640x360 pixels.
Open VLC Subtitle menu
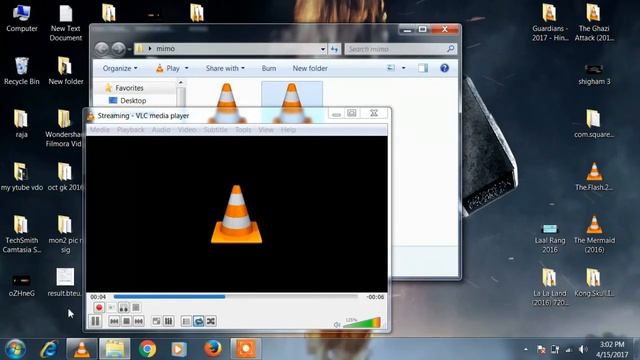216,130
